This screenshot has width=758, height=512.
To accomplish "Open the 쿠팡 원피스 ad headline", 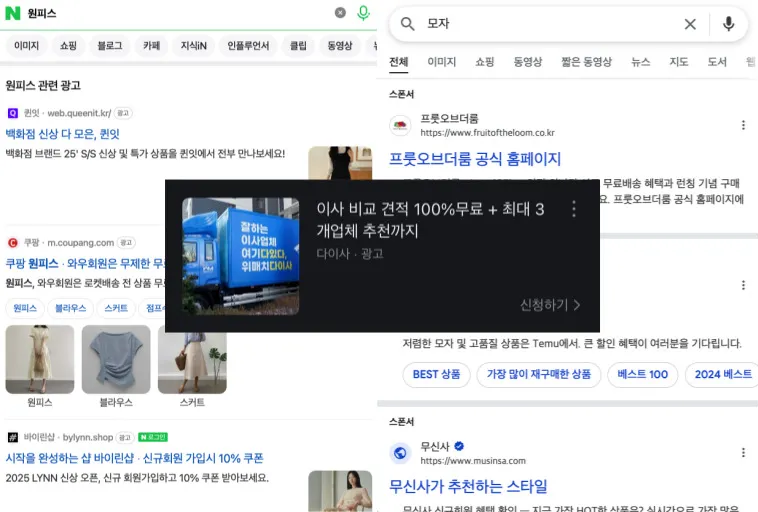I will (85, 263).
